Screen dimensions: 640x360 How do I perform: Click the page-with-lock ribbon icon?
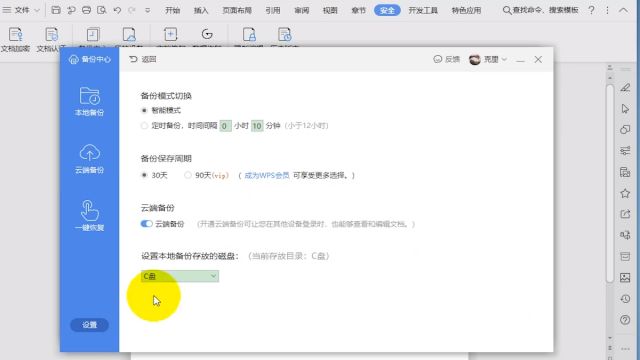[x=249, y=35]
